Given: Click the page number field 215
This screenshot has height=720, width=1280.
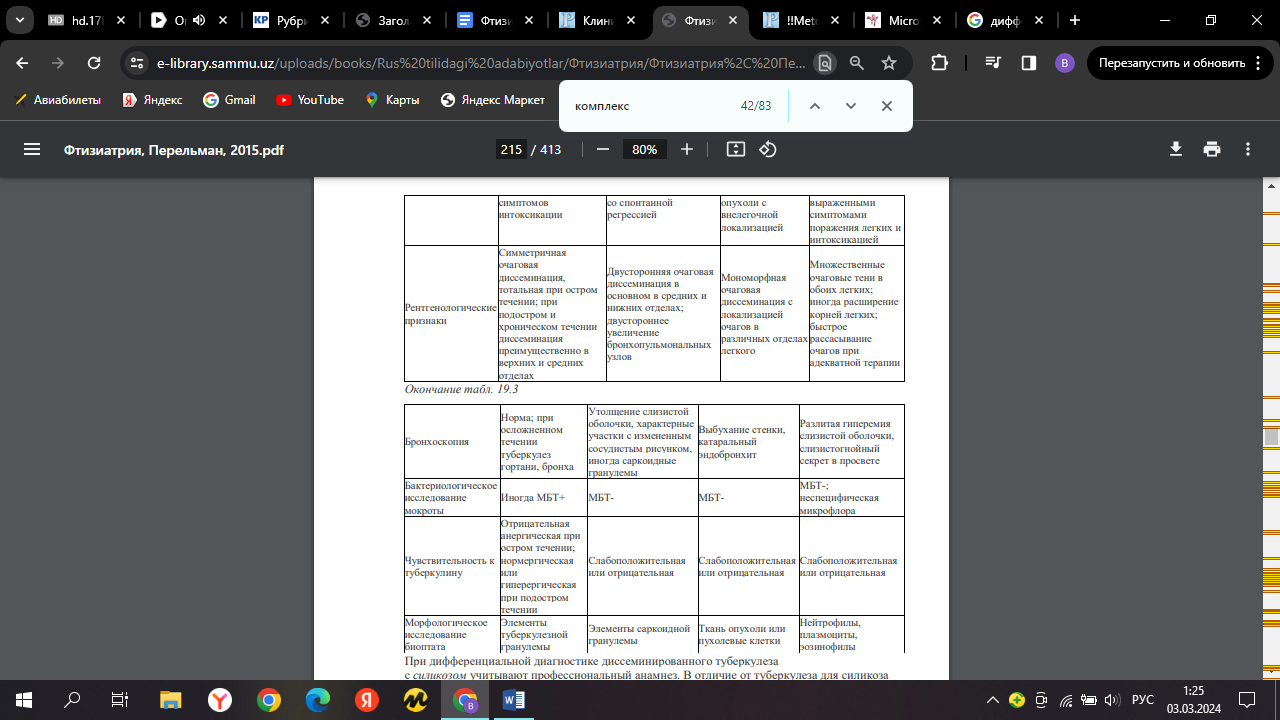Looking at the screenshot, I should pos(511,149).
